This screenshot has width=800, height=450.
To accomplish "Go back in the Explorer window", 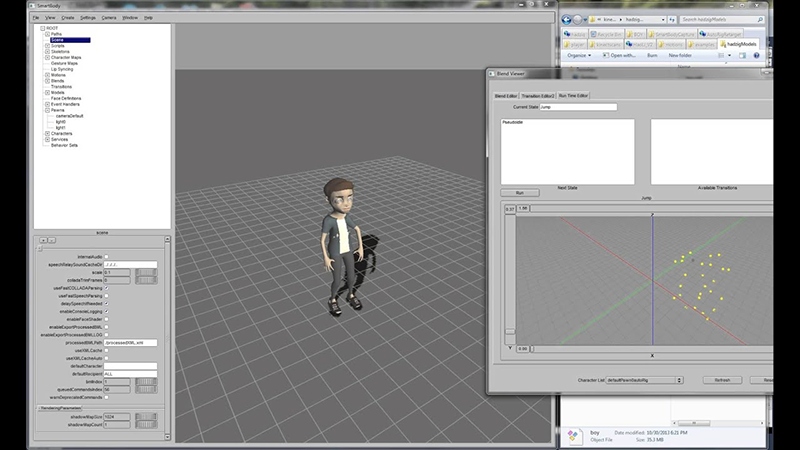I will pyautogui.click(x=566, y=19).
